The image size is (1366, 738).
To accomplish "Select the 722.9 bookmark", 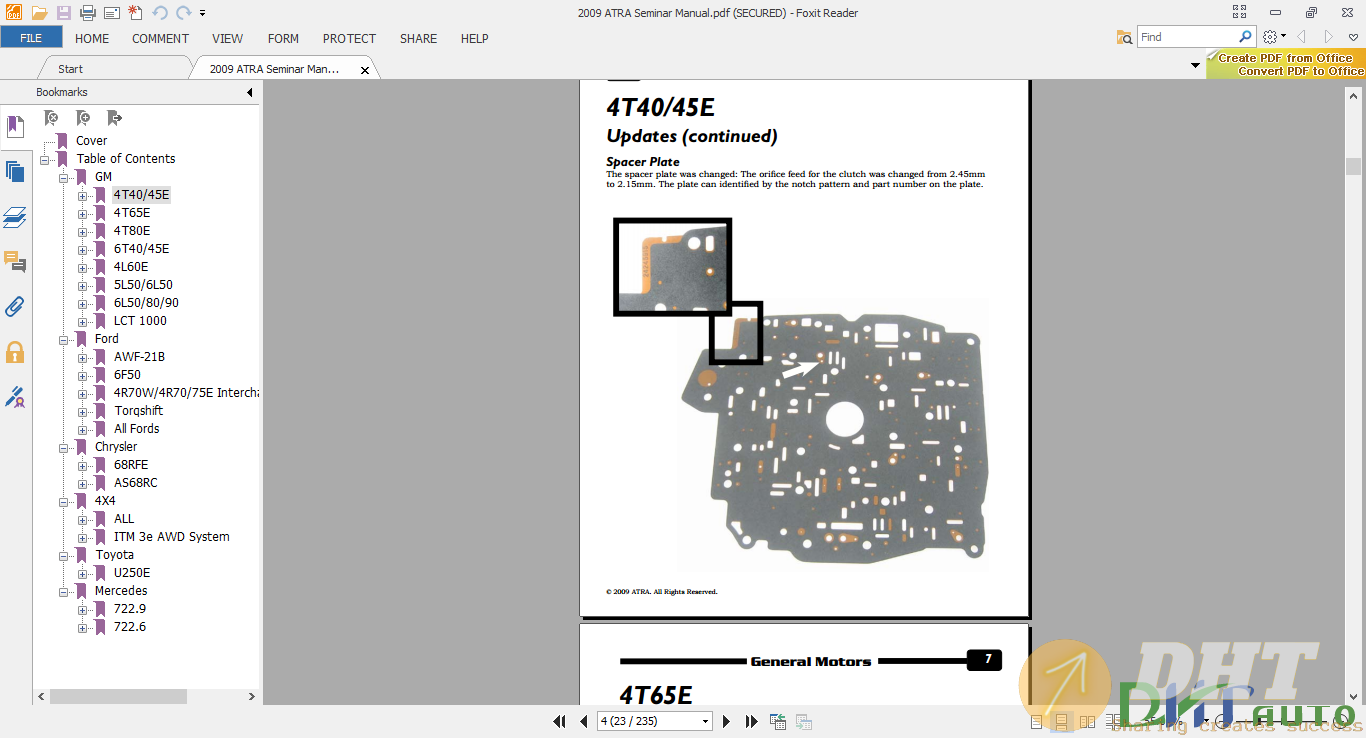I will (130, 609).
